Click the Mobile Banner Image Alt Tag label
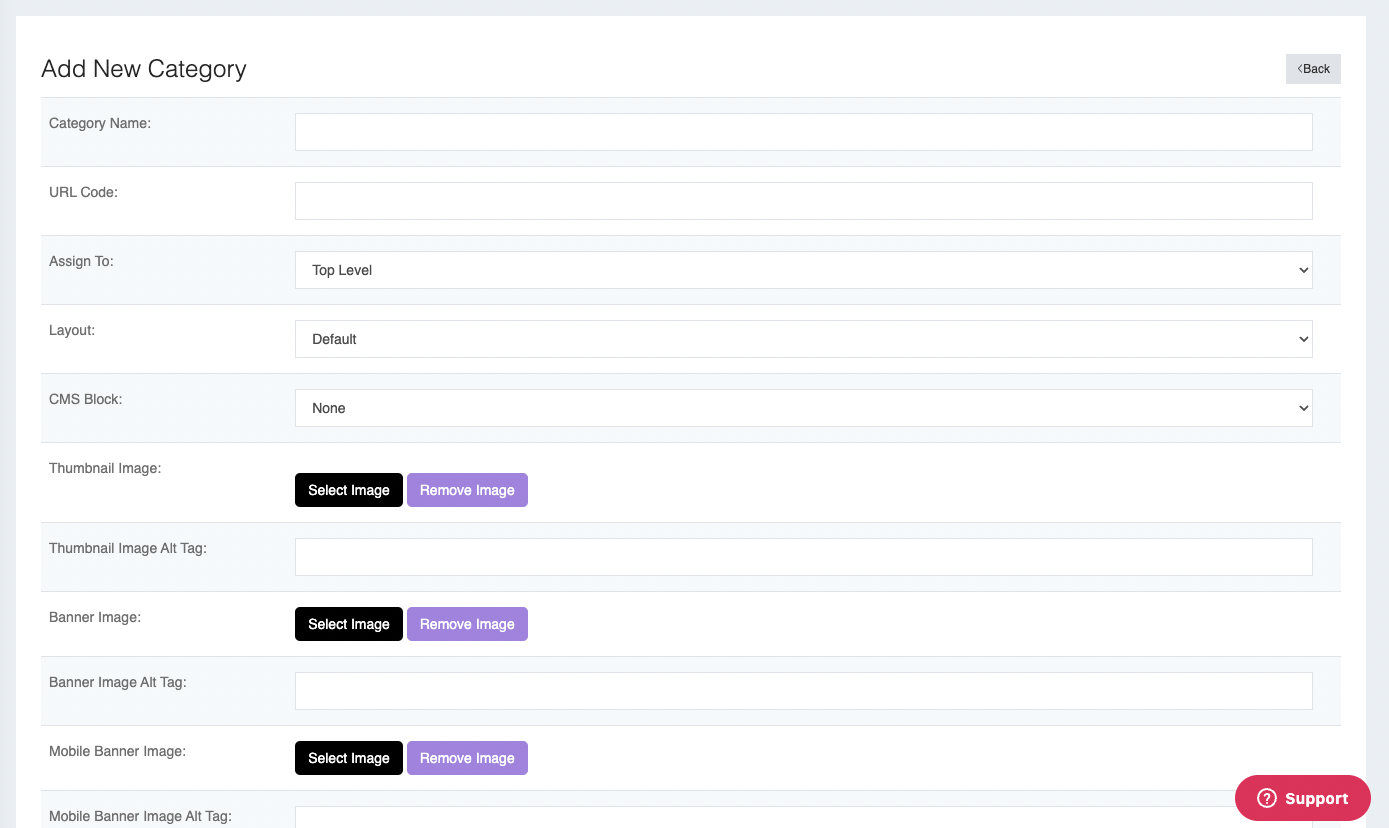1389x828 pixels. point(140,816)
